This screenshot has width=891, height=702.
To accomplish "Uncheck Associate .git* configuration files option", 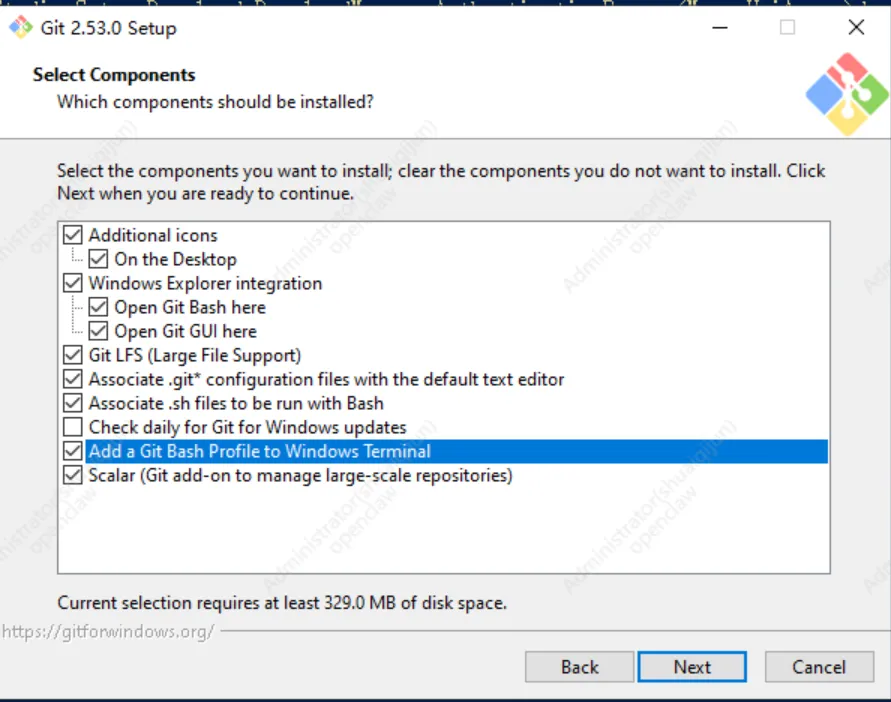I will coord(73,379).
